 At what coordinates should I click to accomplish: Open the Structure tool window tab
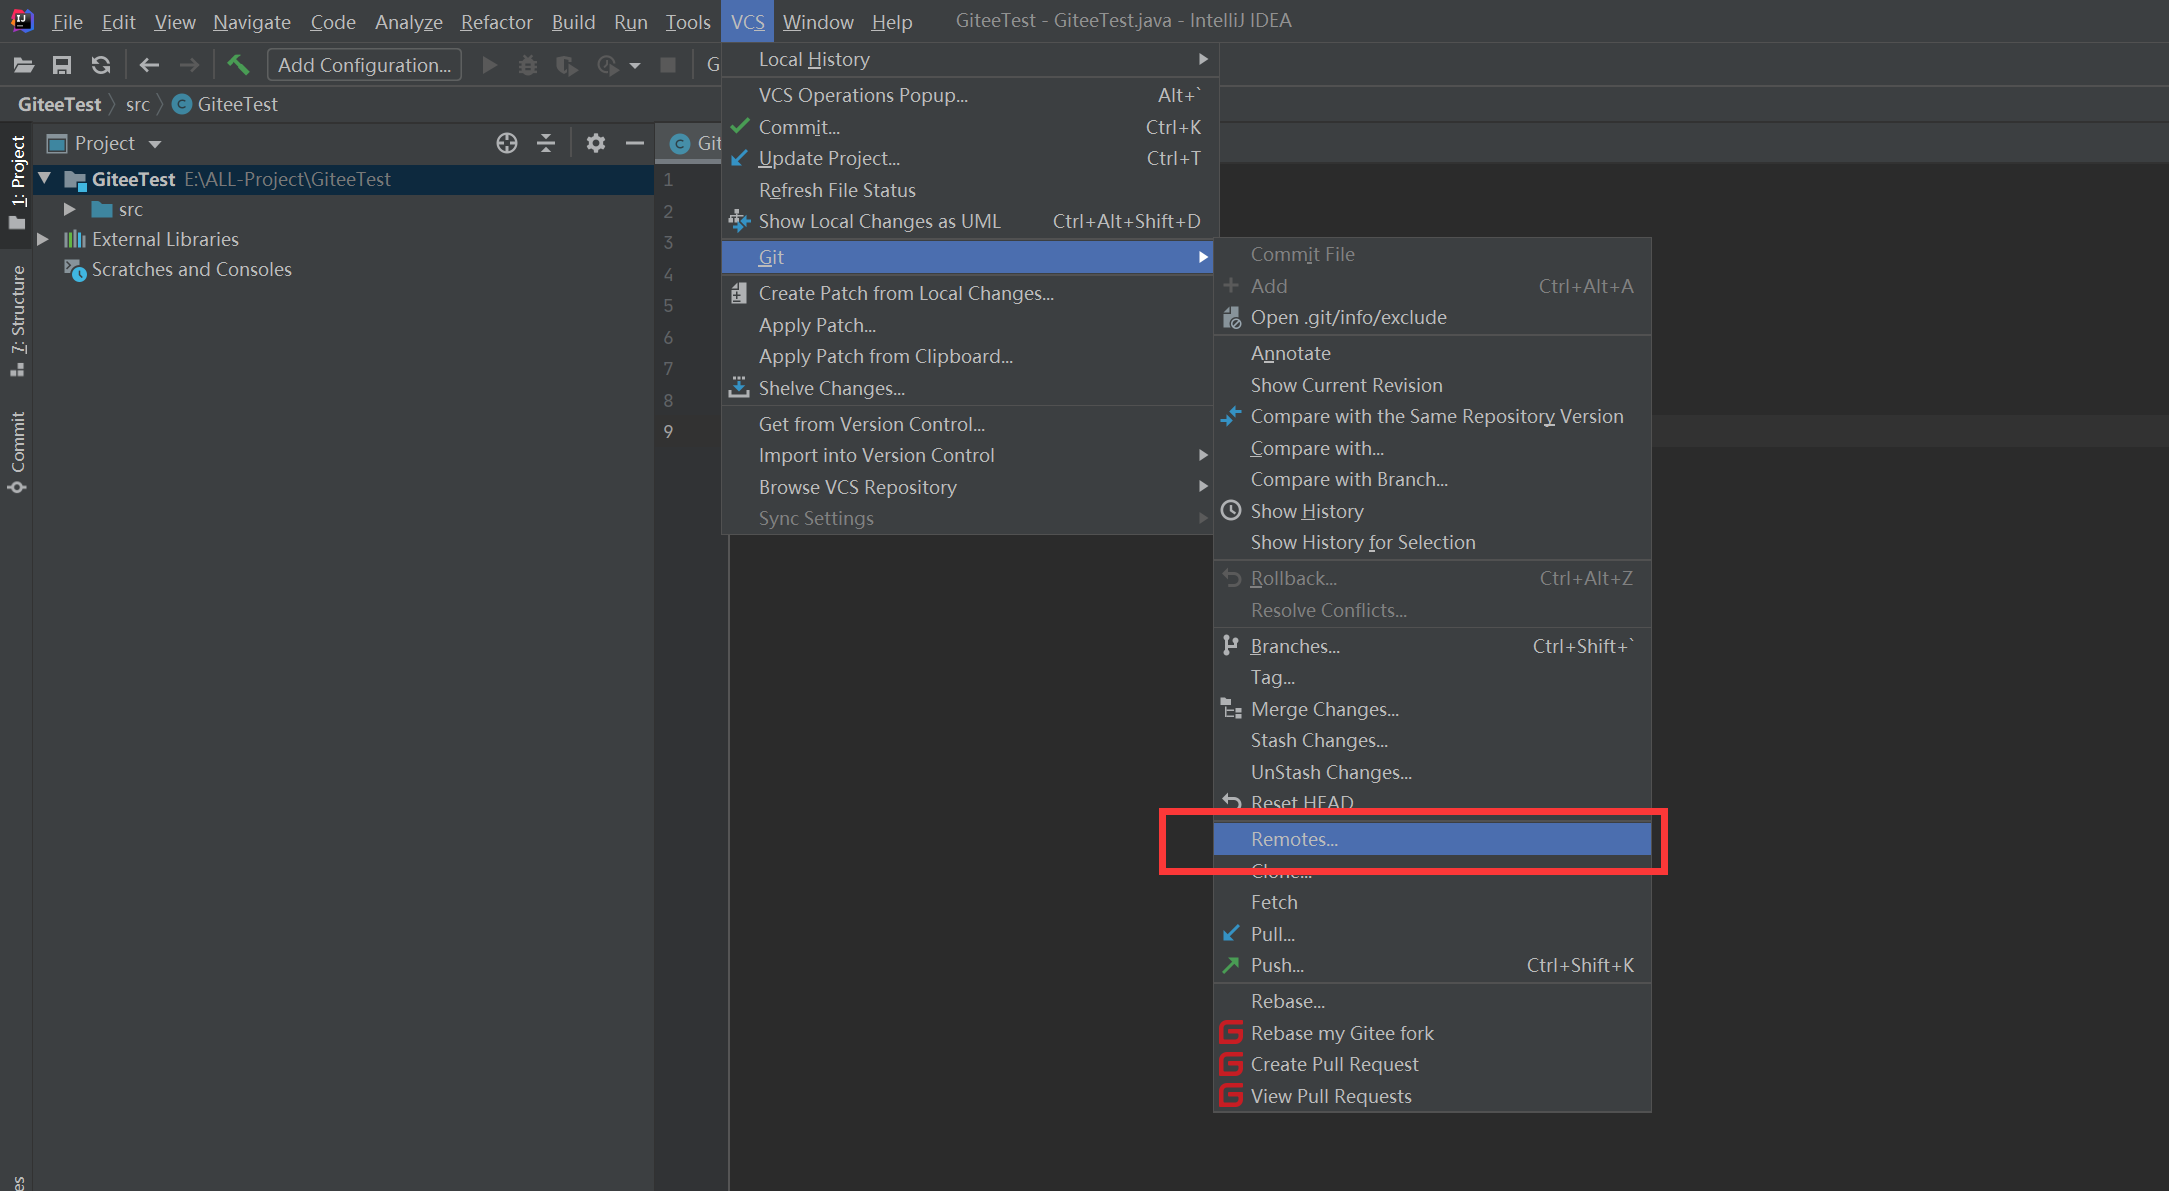17,320
